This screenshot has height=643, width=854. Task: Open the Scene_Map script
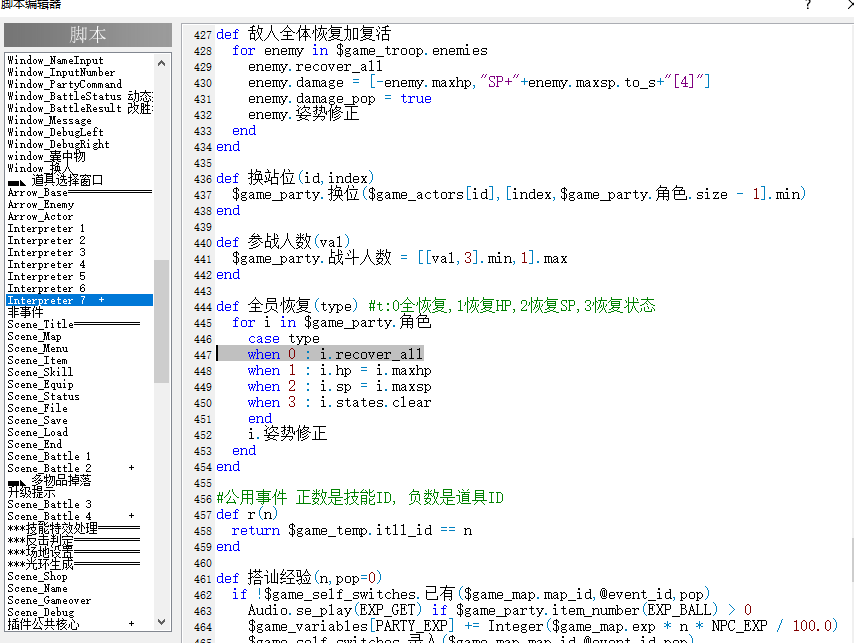(34, 336)
